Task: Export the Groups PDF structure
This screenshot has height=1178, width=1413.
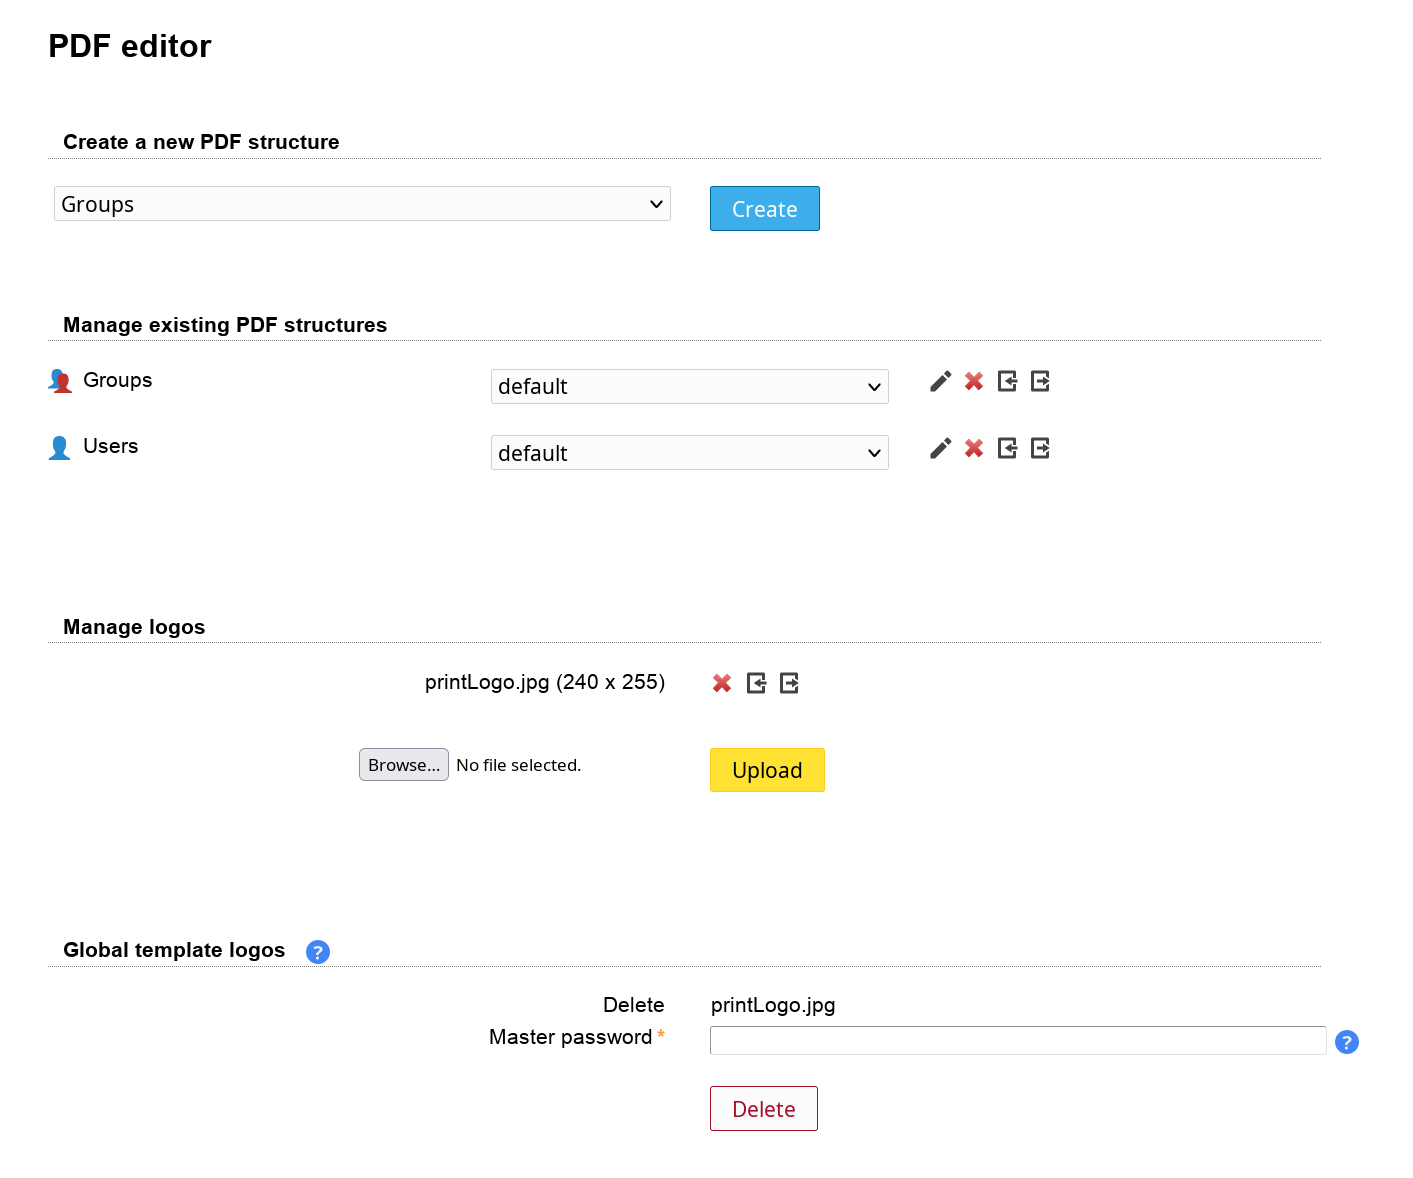Action: coord(1040,382)
